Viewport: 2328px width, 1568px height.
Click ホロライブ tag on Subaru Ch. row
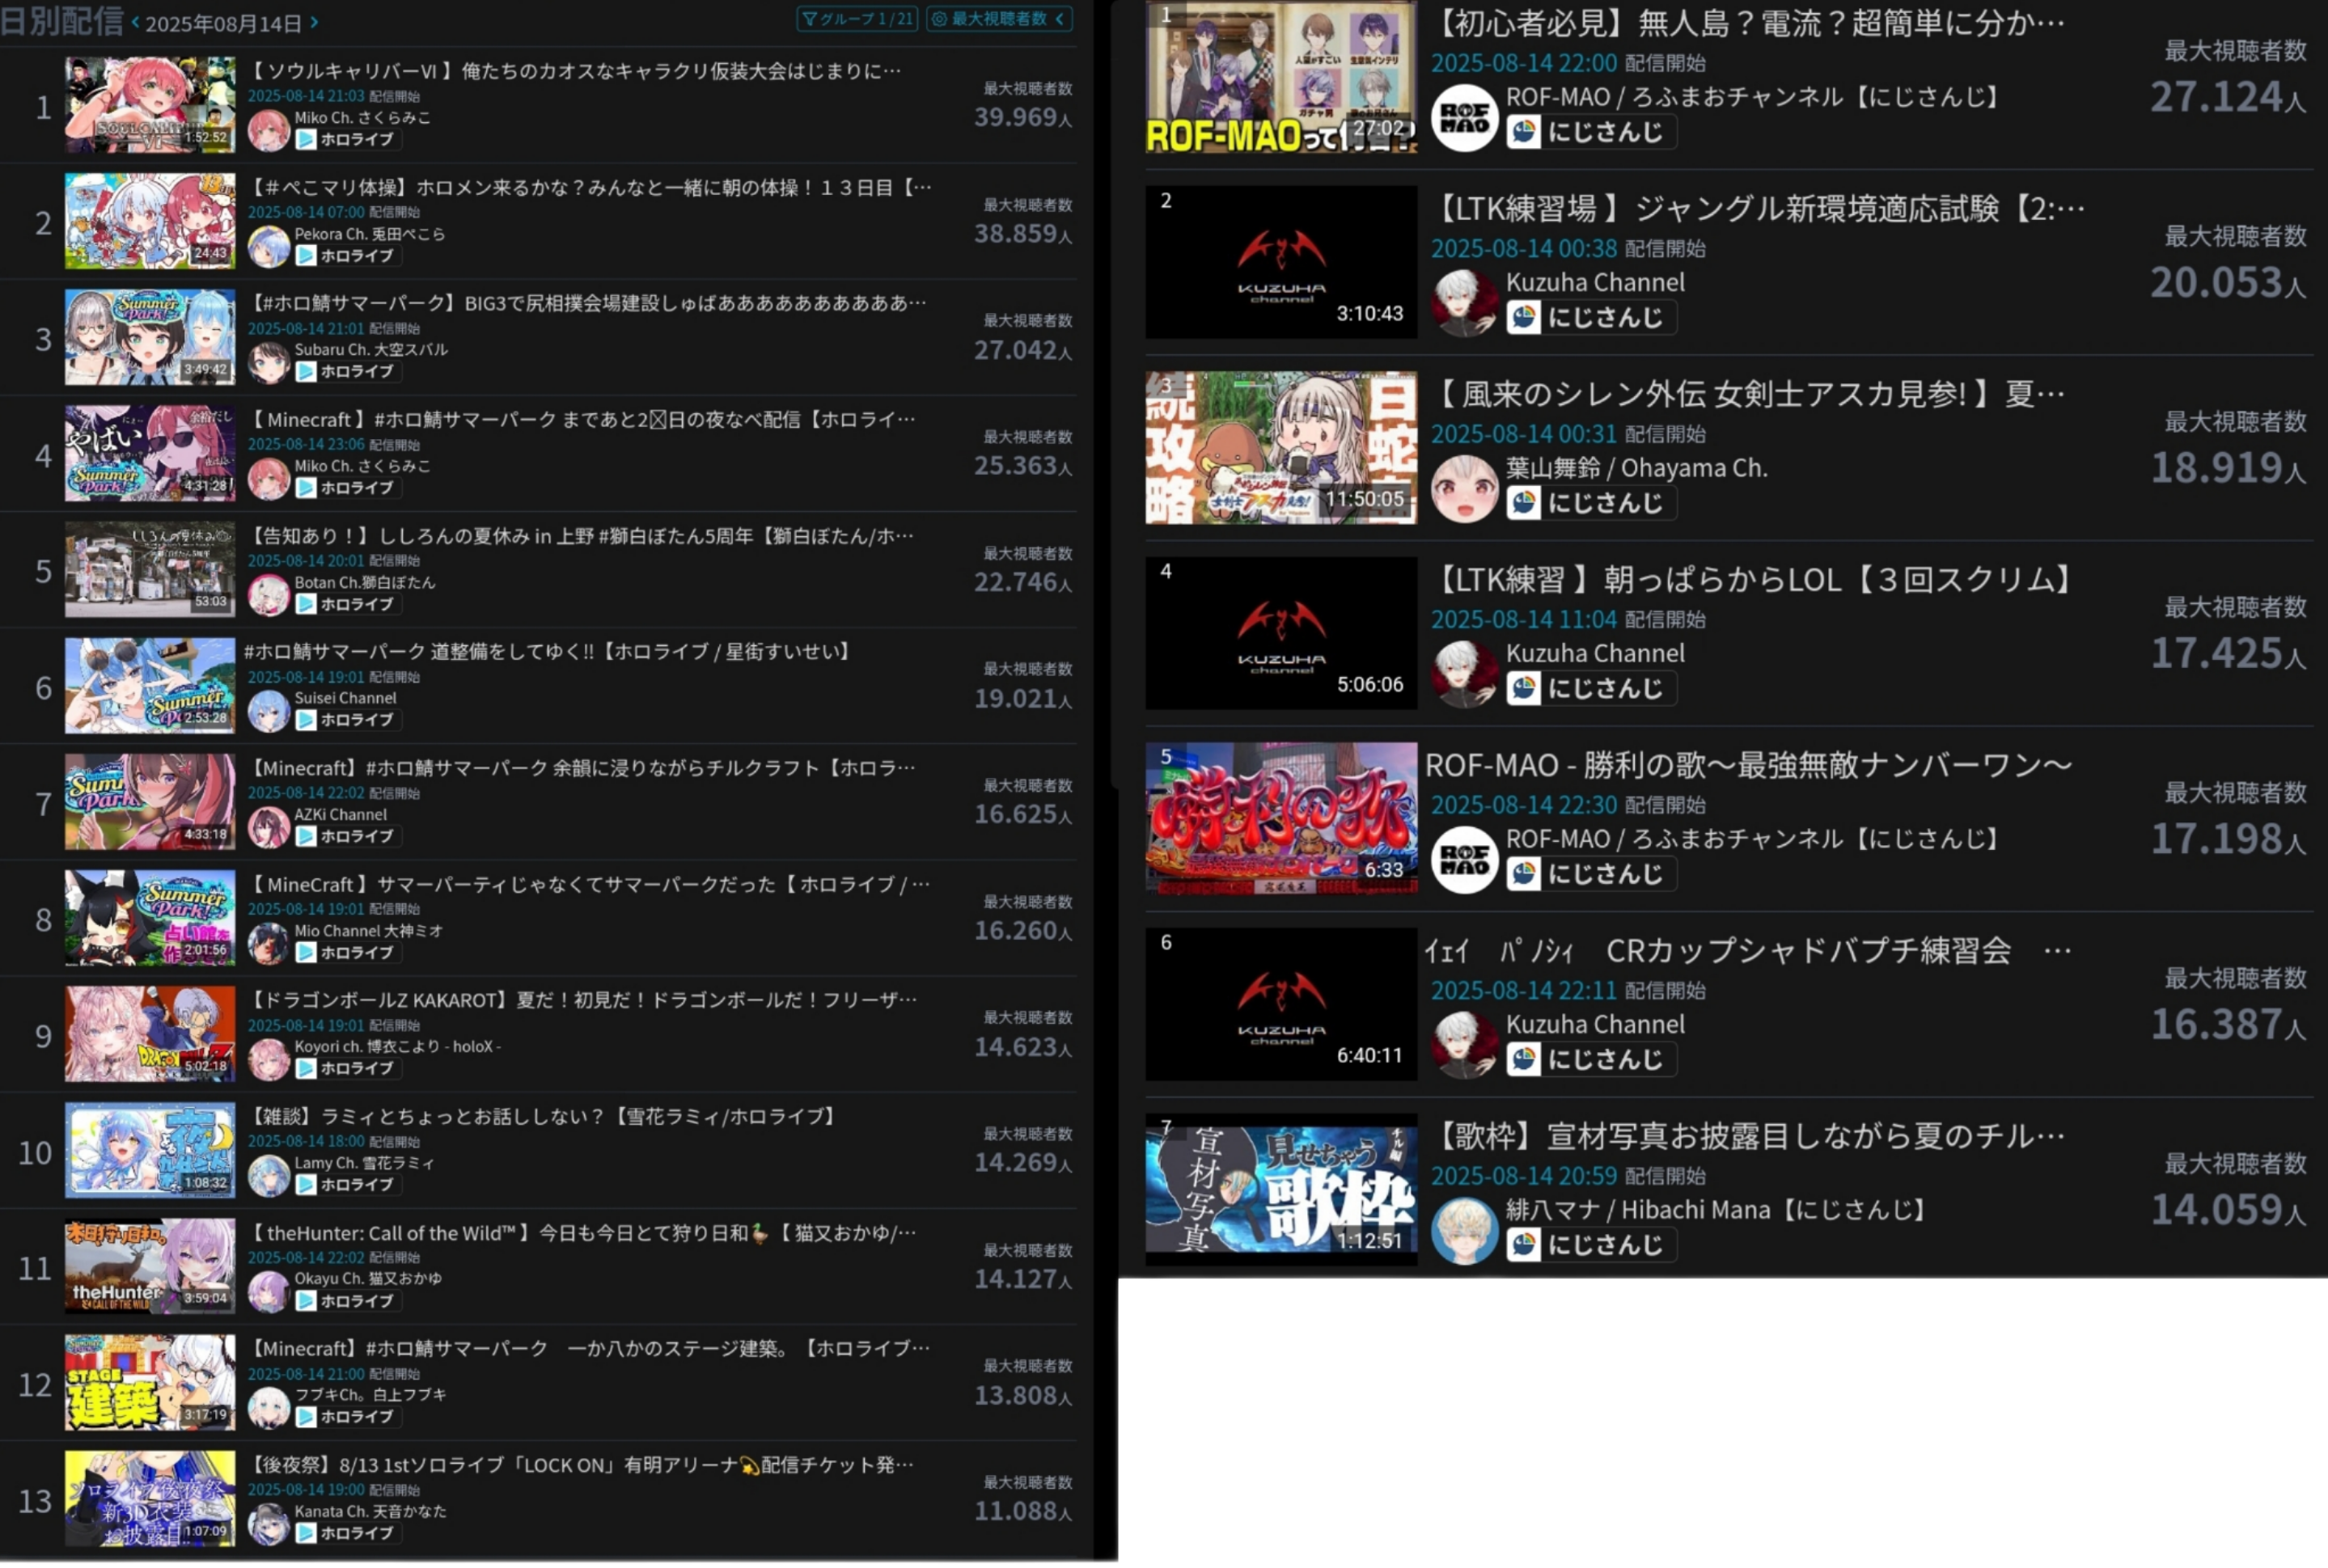347,372
